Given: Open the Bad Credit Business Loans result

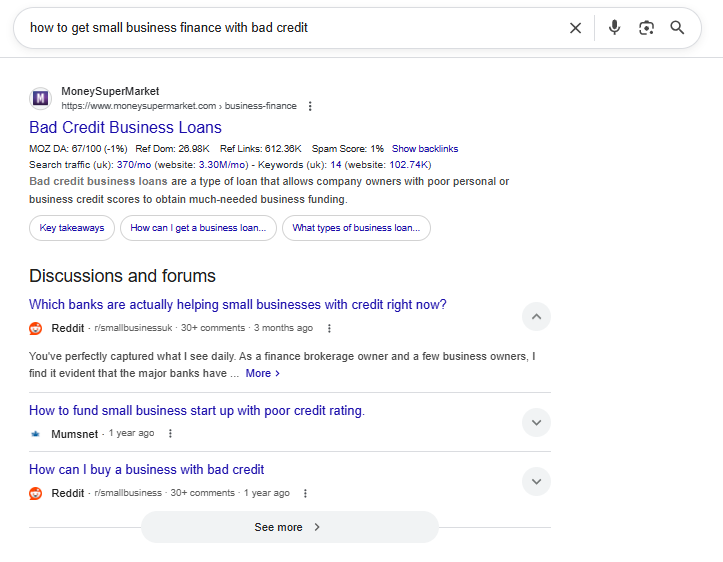Looking at the screenshot, I should point(125,127).
